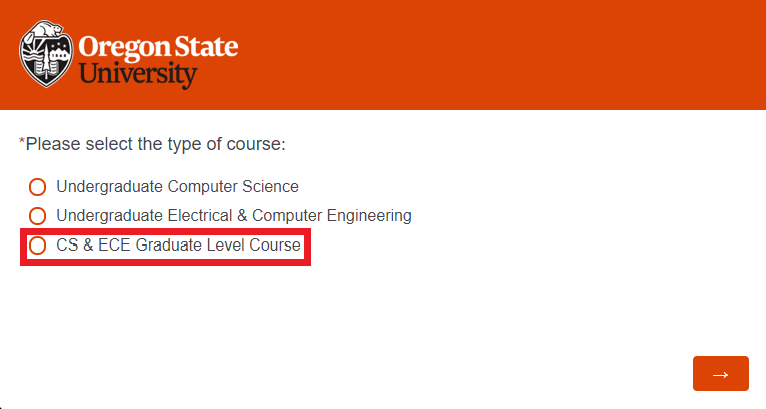Choose the Undergraduate Electrical & Computer Engineering radio
This screenshot has width=766, height=409.
click(38, 216)
